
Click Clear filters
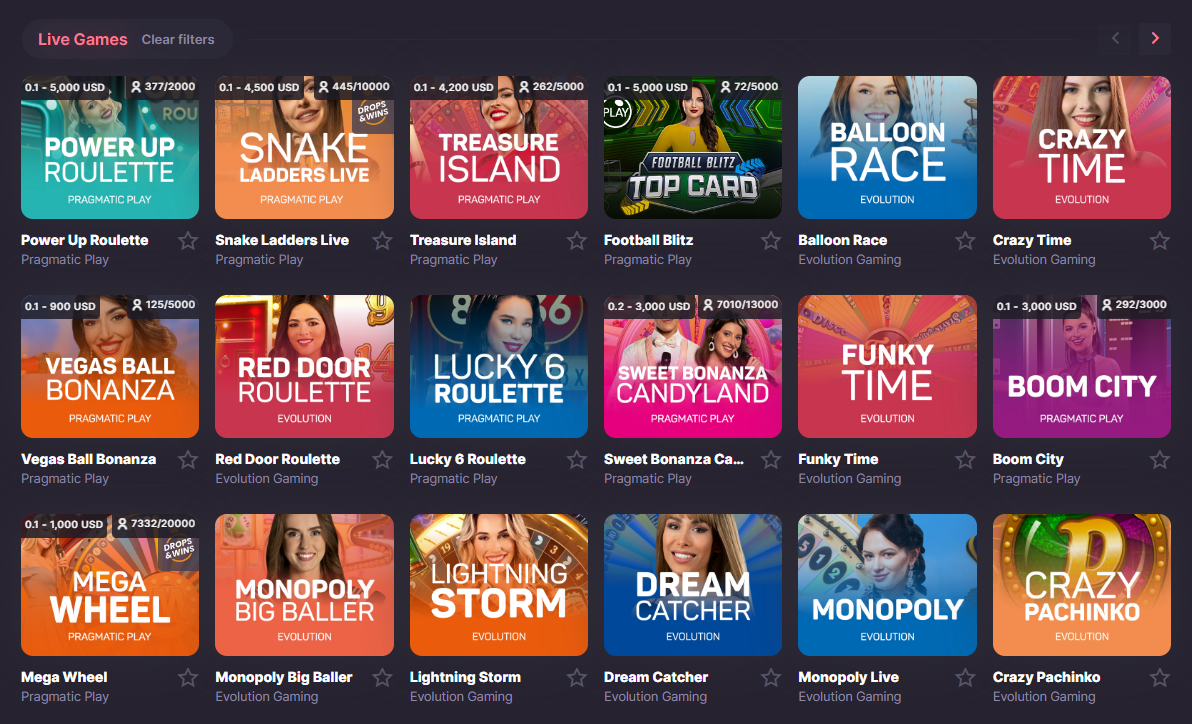(178, 40)
